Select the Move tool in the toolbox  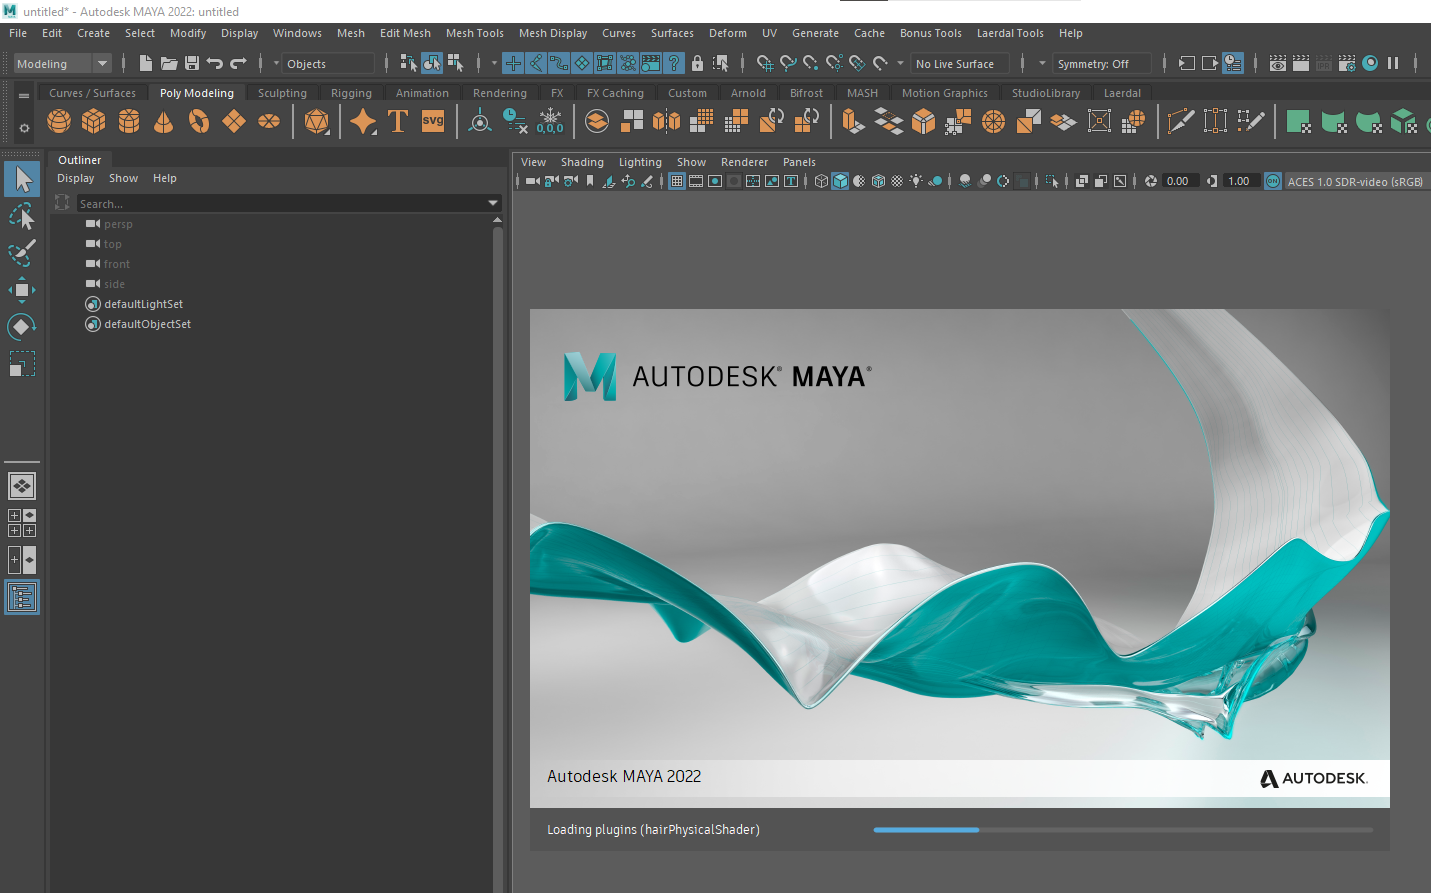[x=22, y=290]
